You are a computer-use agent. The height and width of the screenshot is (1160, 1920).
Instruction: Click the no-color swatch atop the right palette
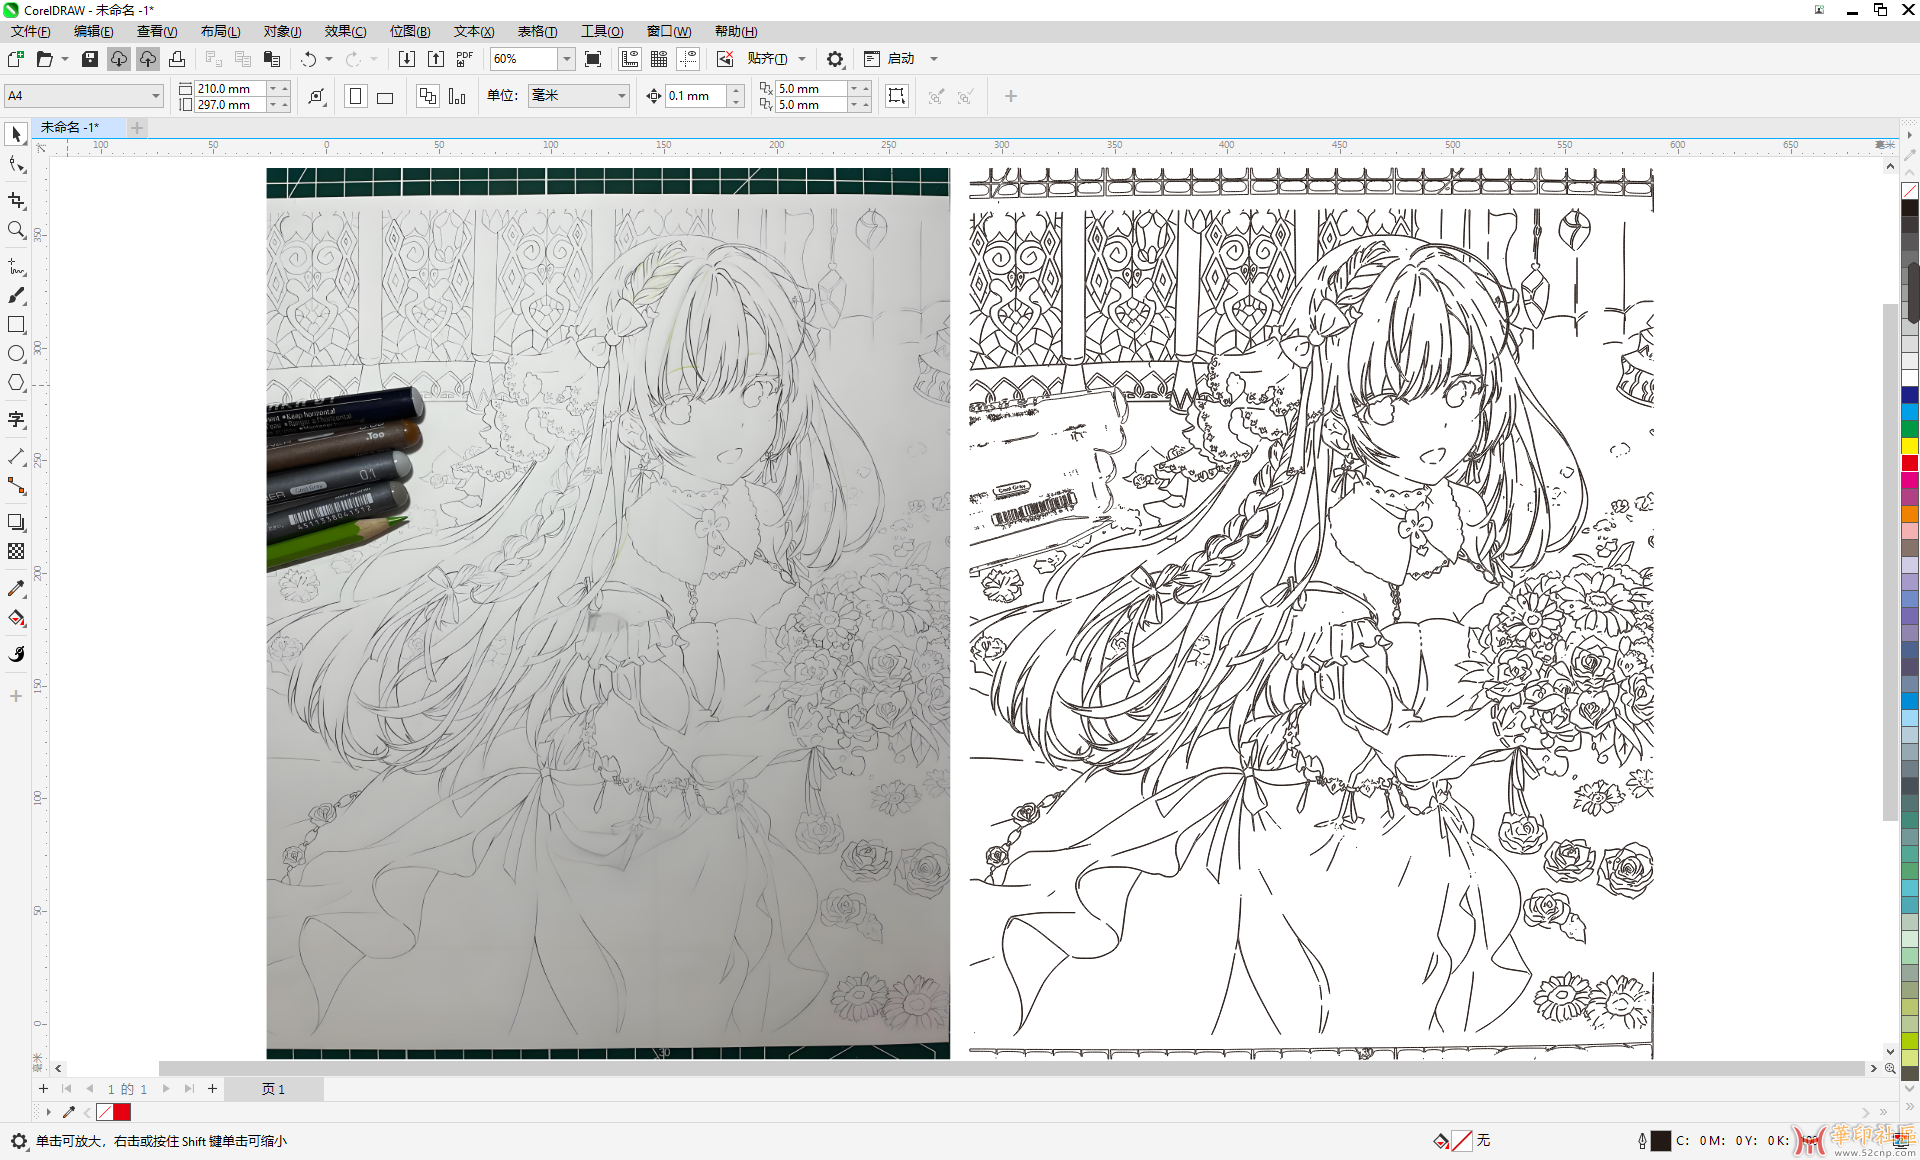pos(1910,191)
